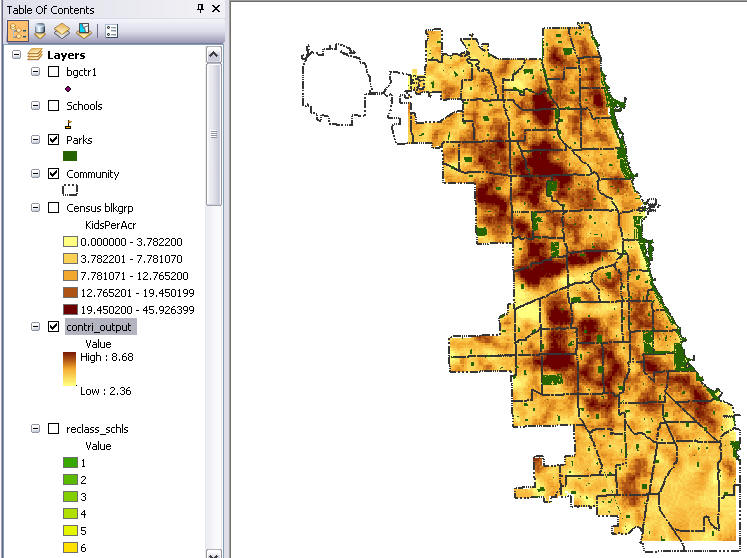Click the contents scrollbar down arrow

click(213, 554)
